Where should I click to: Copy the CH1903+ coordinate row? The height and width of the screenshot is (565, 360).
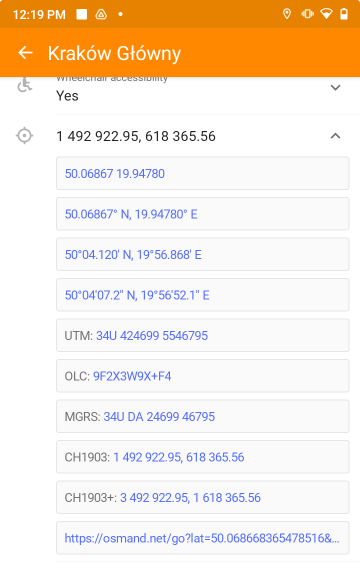pos(203,497)
